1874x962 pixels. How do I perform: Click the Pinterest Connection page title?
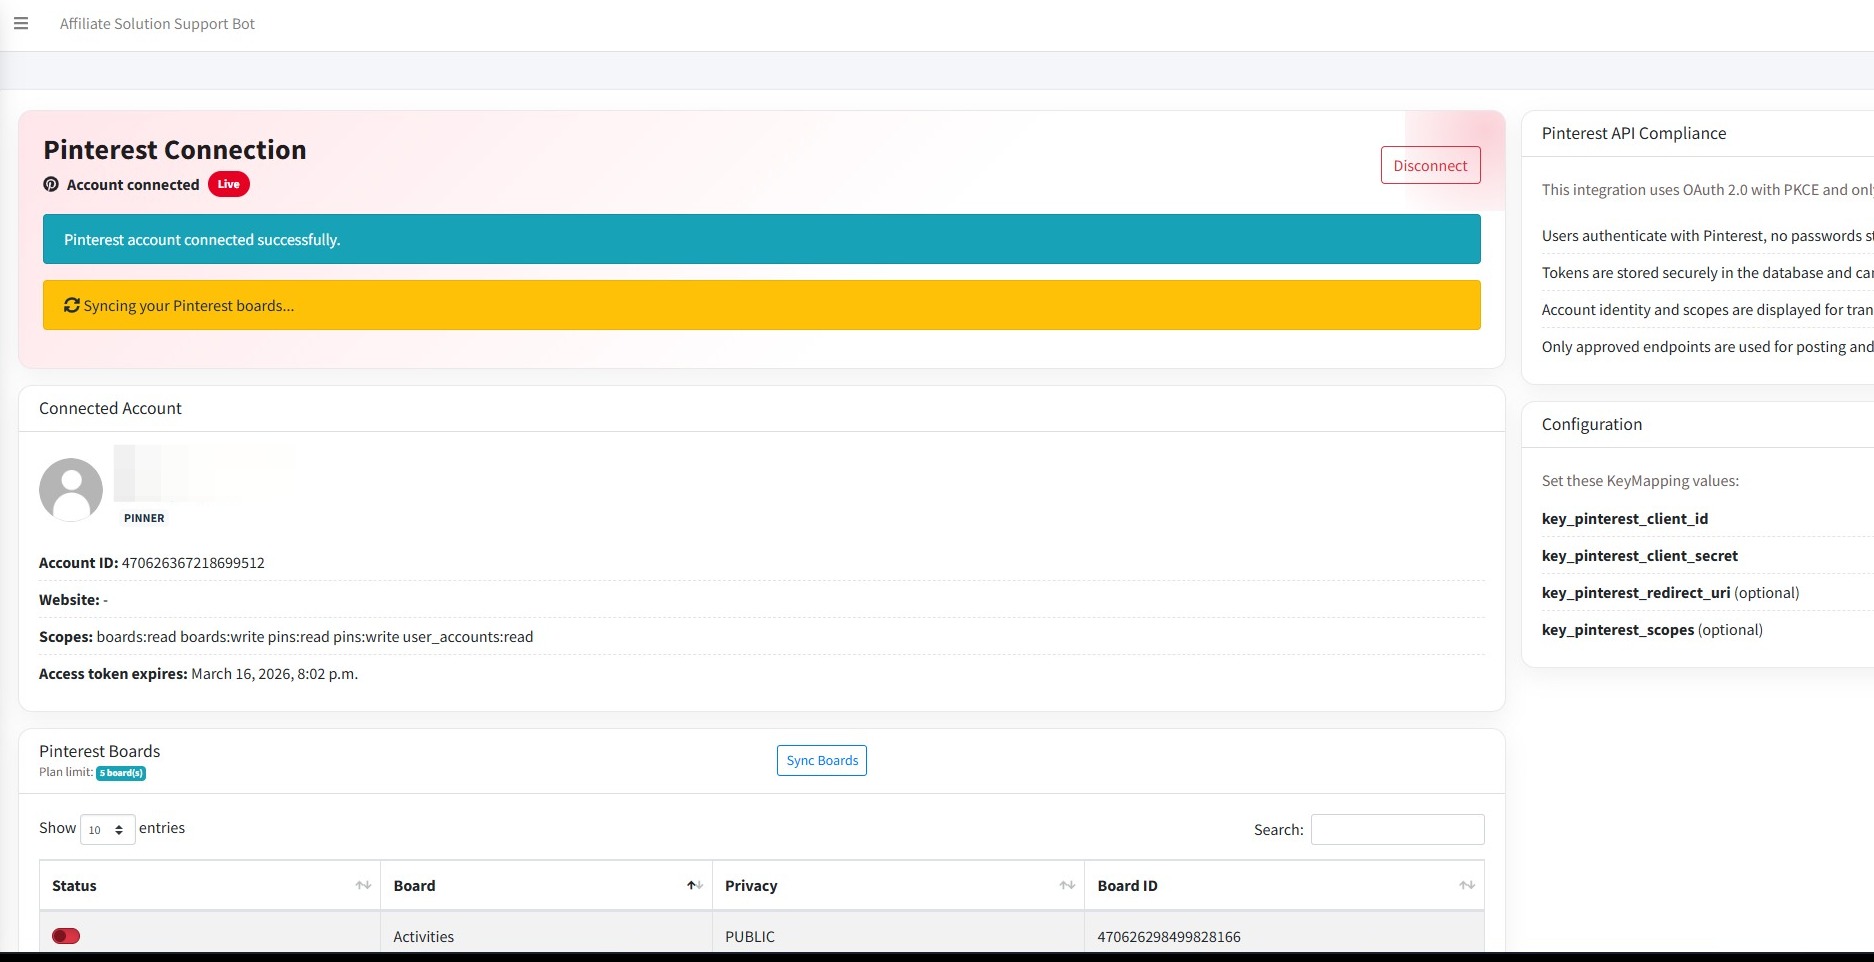pos(175,150)
